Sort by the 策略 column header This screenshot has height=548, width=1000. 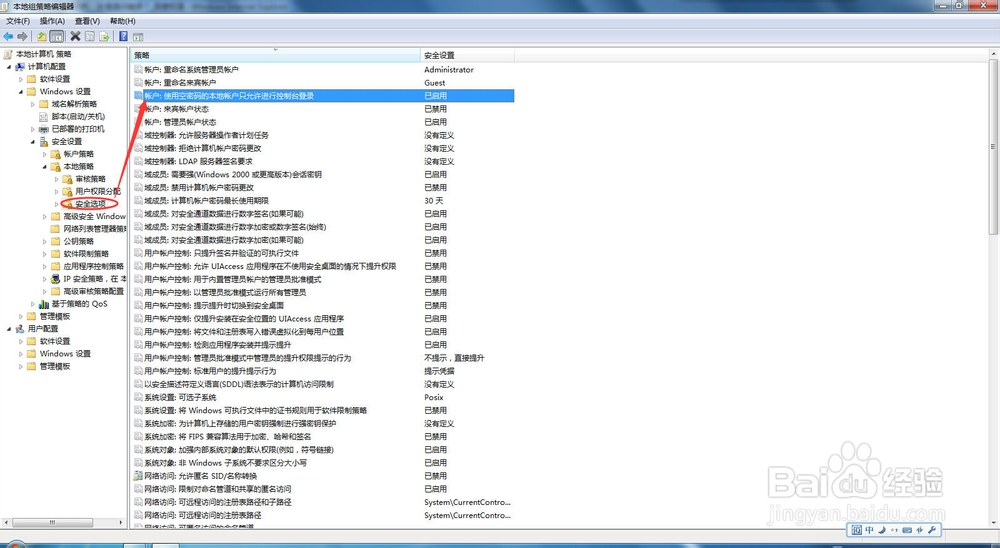click(275, 56)
